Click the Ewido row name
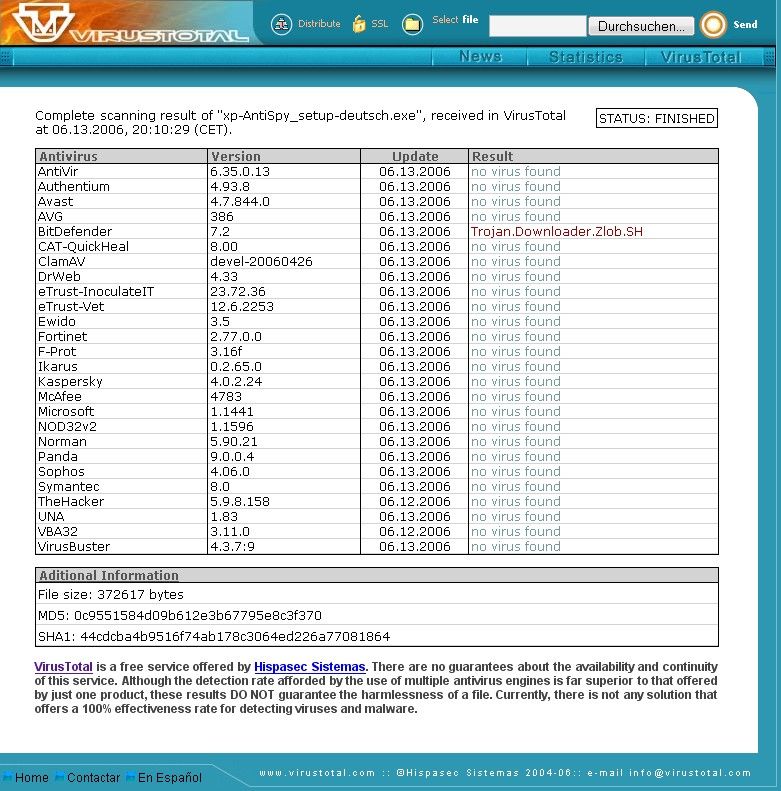The image size is (781, 791). (57, 322)
